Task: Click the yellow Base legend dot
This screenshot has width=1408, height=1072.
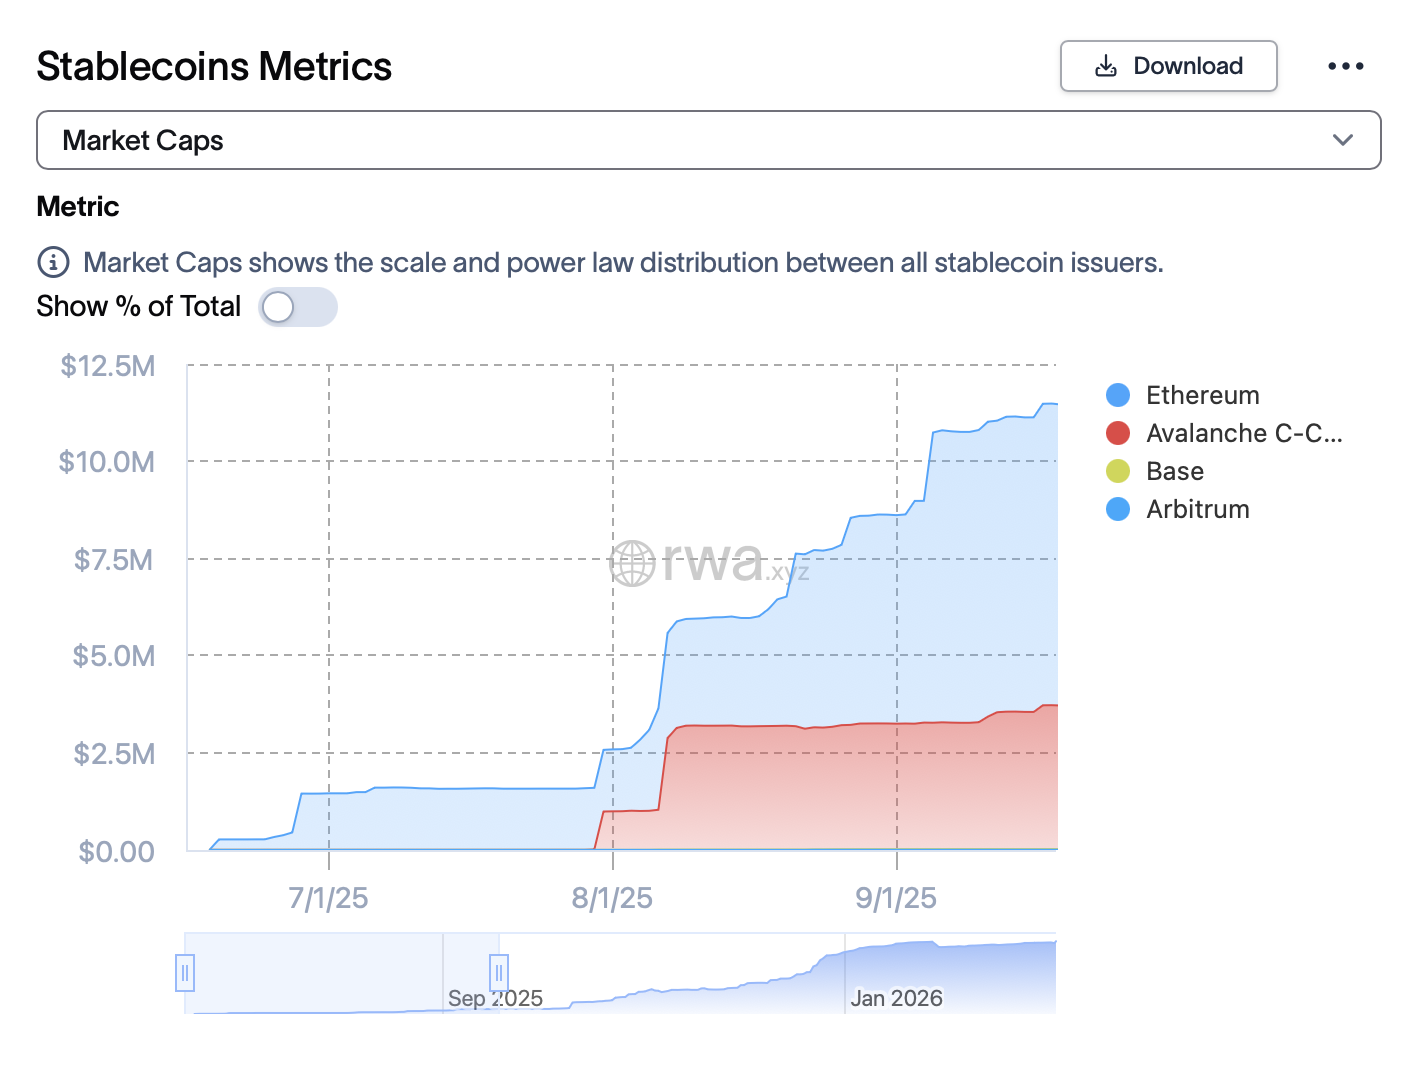Action: tap(1117, 471)
